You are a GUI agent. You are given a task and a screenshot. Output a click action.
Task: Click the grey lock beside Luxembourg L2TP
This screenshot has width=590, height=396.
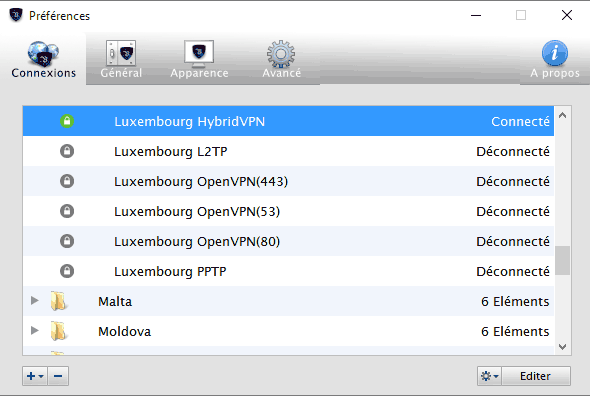[67, 151]
